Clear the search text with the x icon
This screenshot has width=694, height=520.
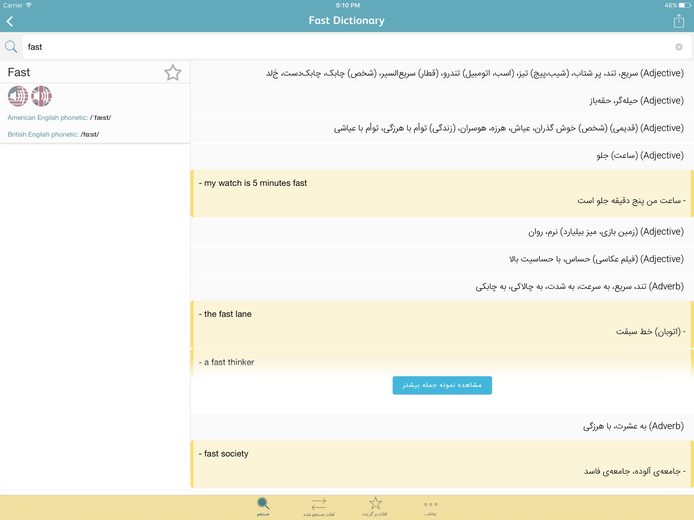pos(679,47)
